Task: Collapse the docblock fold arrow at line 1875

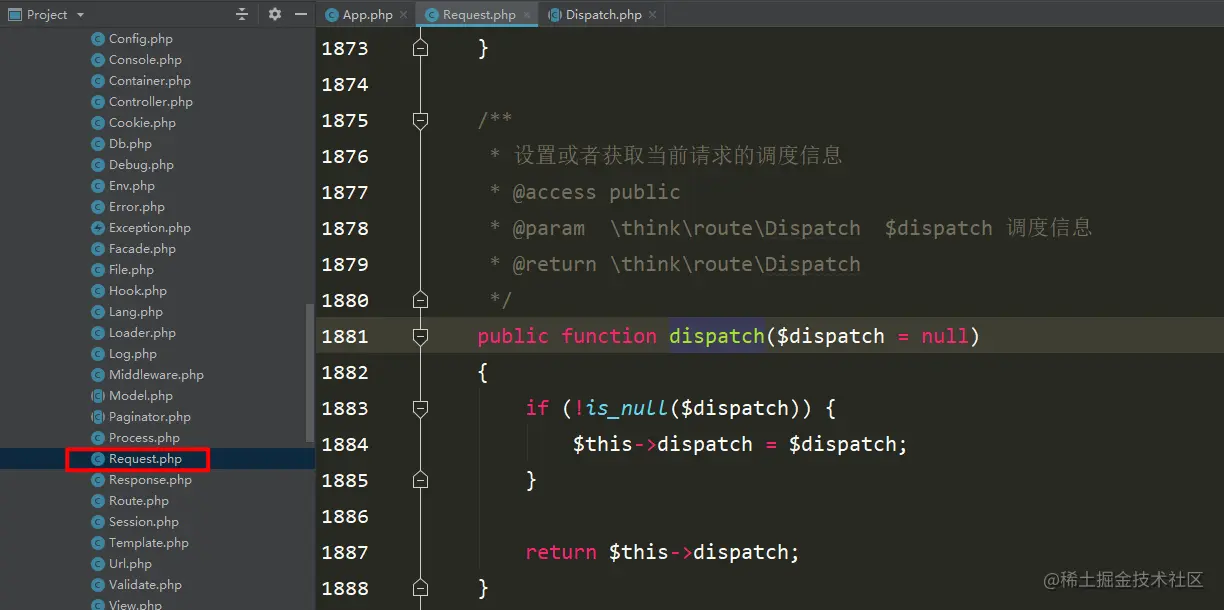Action: tap(420, 120)
